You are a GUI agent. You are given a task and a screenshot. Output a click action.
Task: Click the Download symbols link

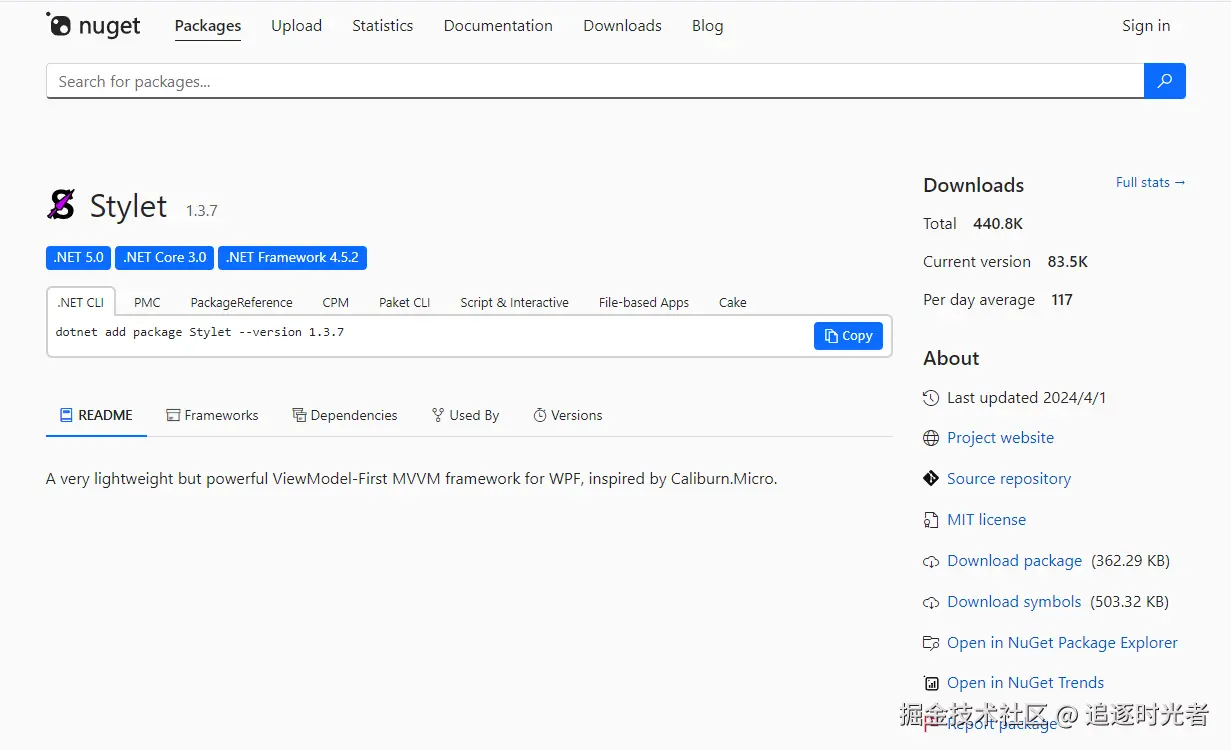(1014, 602)
